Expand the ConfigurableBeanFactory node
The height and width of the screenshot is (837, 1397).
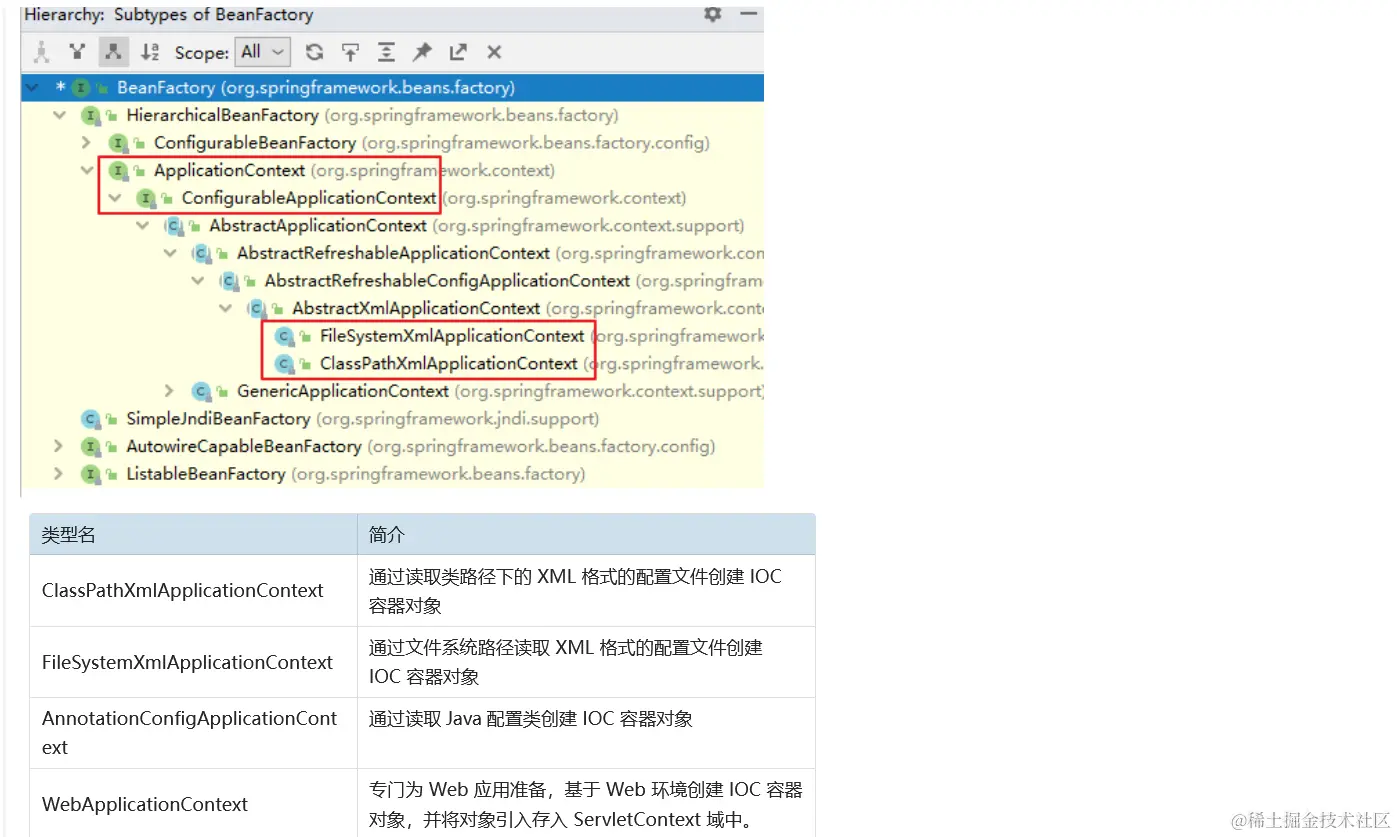86,143
